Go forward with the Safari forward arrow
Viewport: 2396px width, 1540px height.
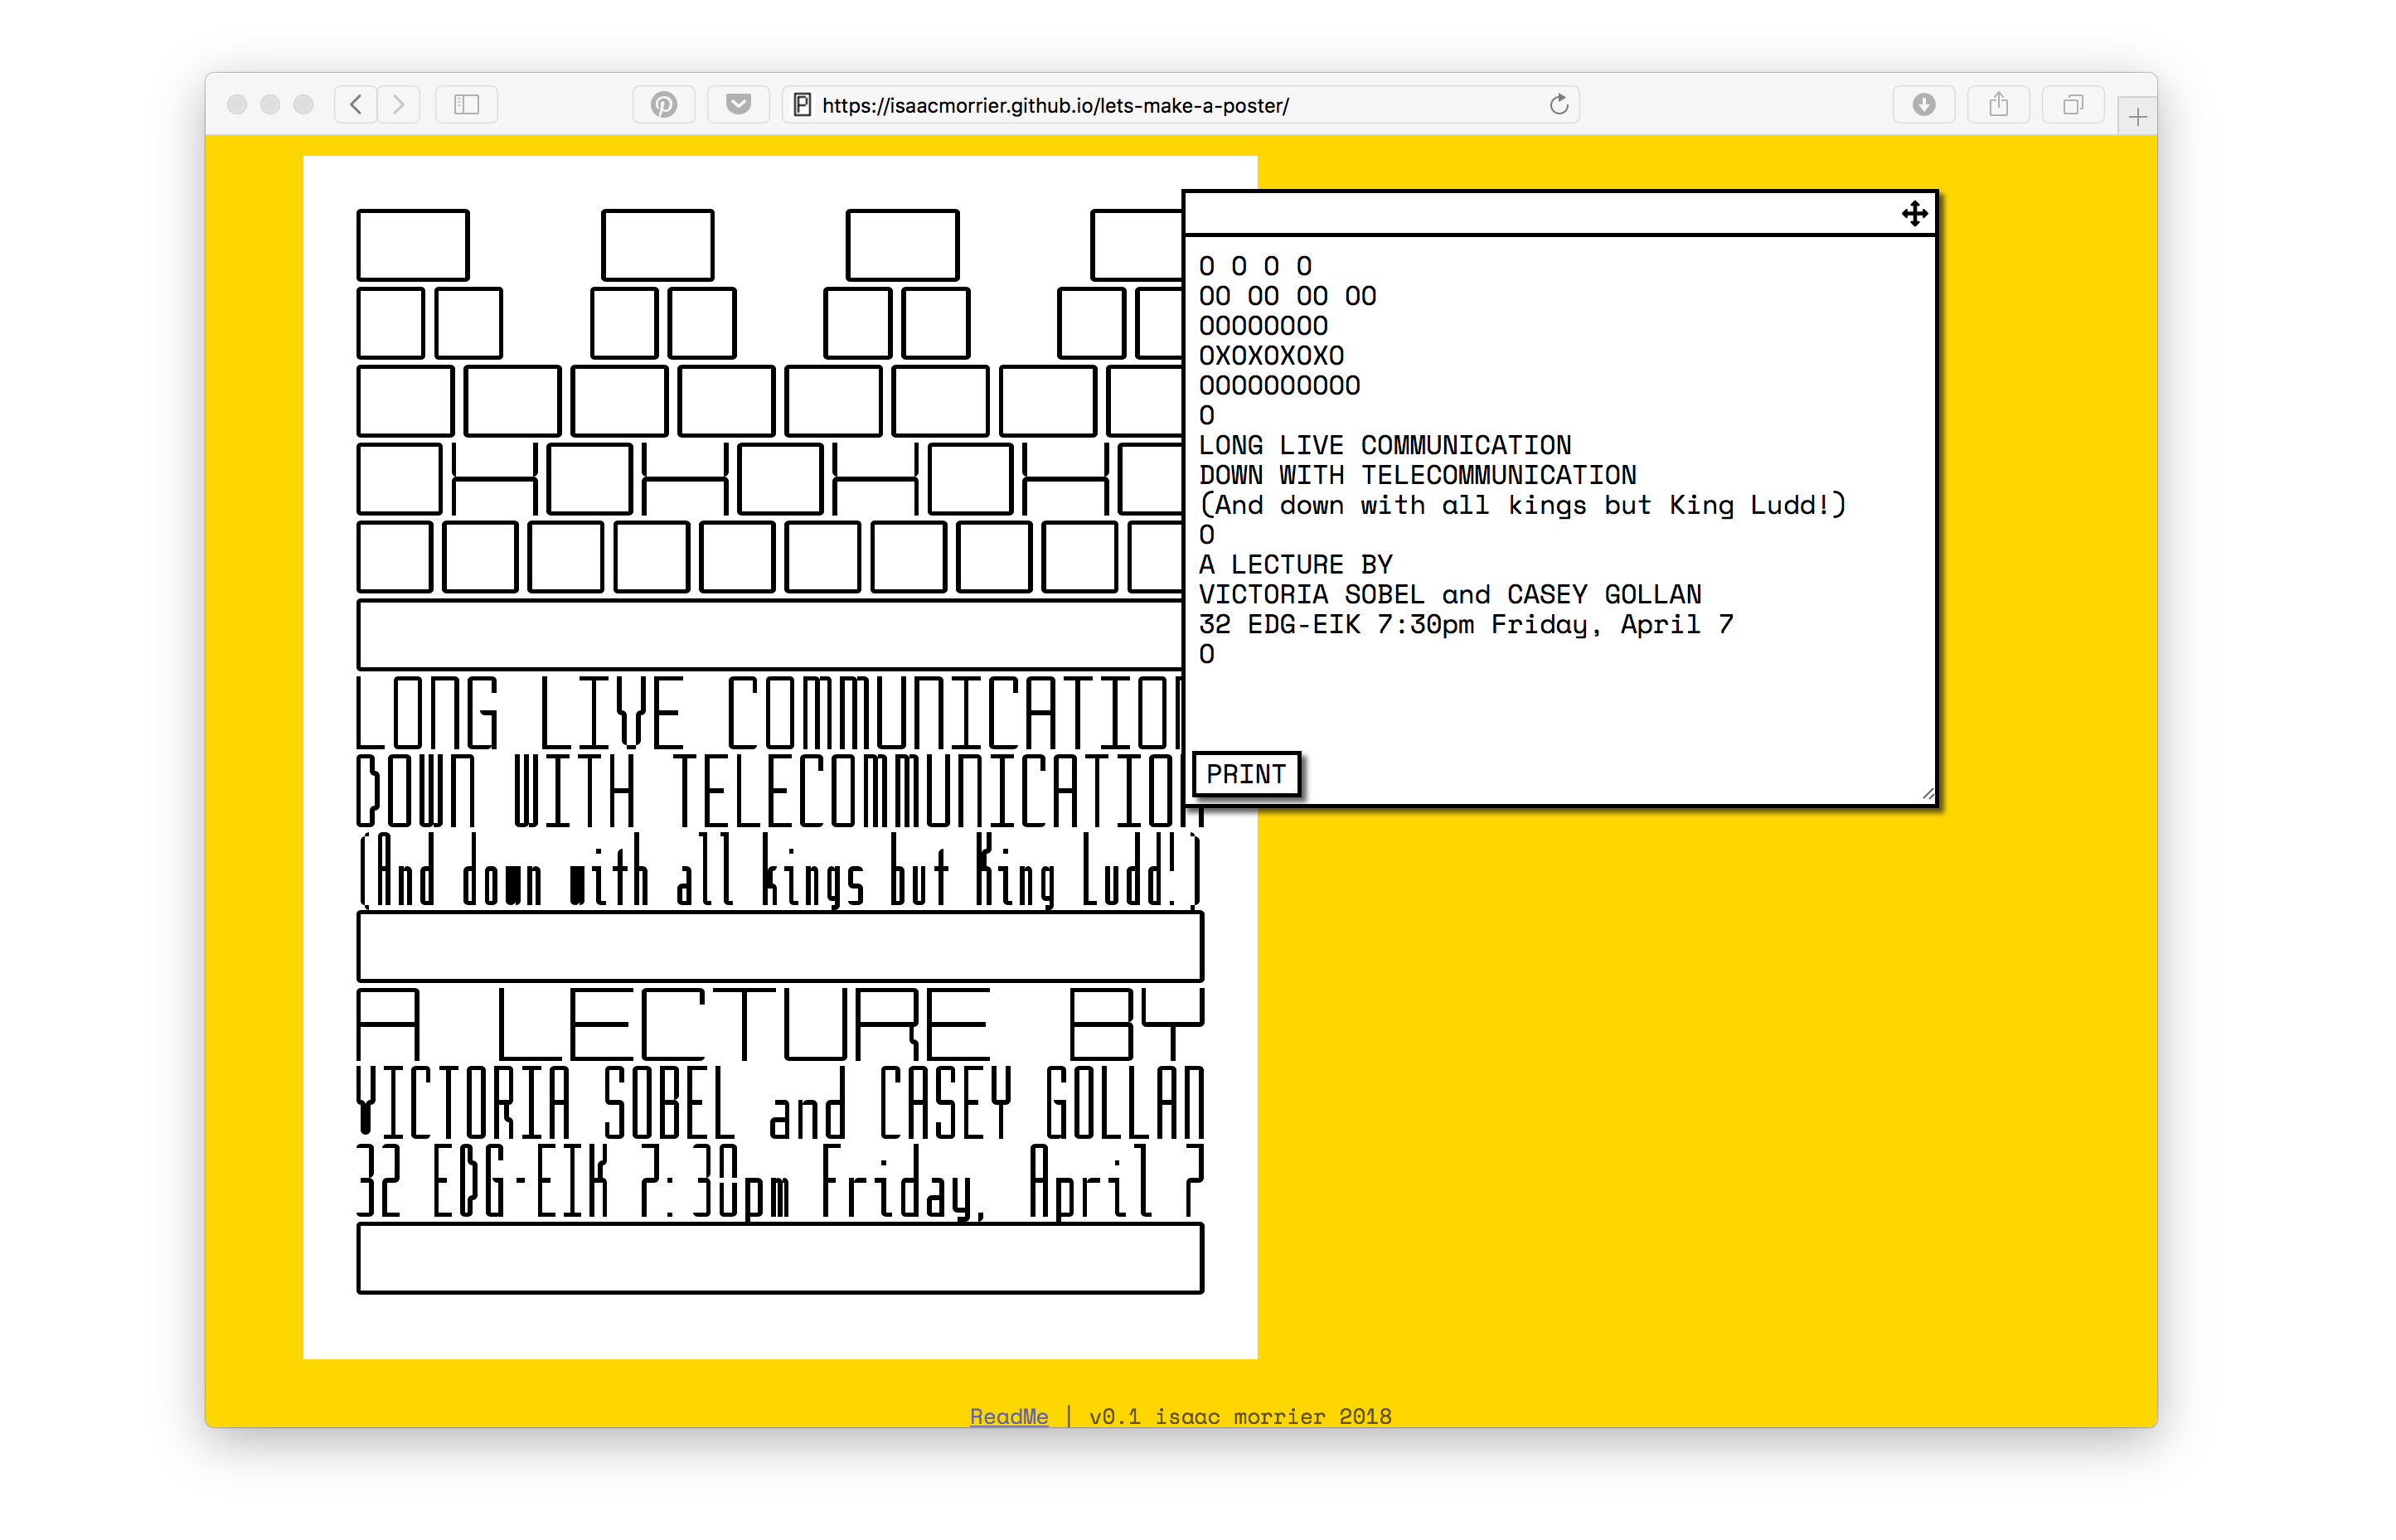click(399, 104)
